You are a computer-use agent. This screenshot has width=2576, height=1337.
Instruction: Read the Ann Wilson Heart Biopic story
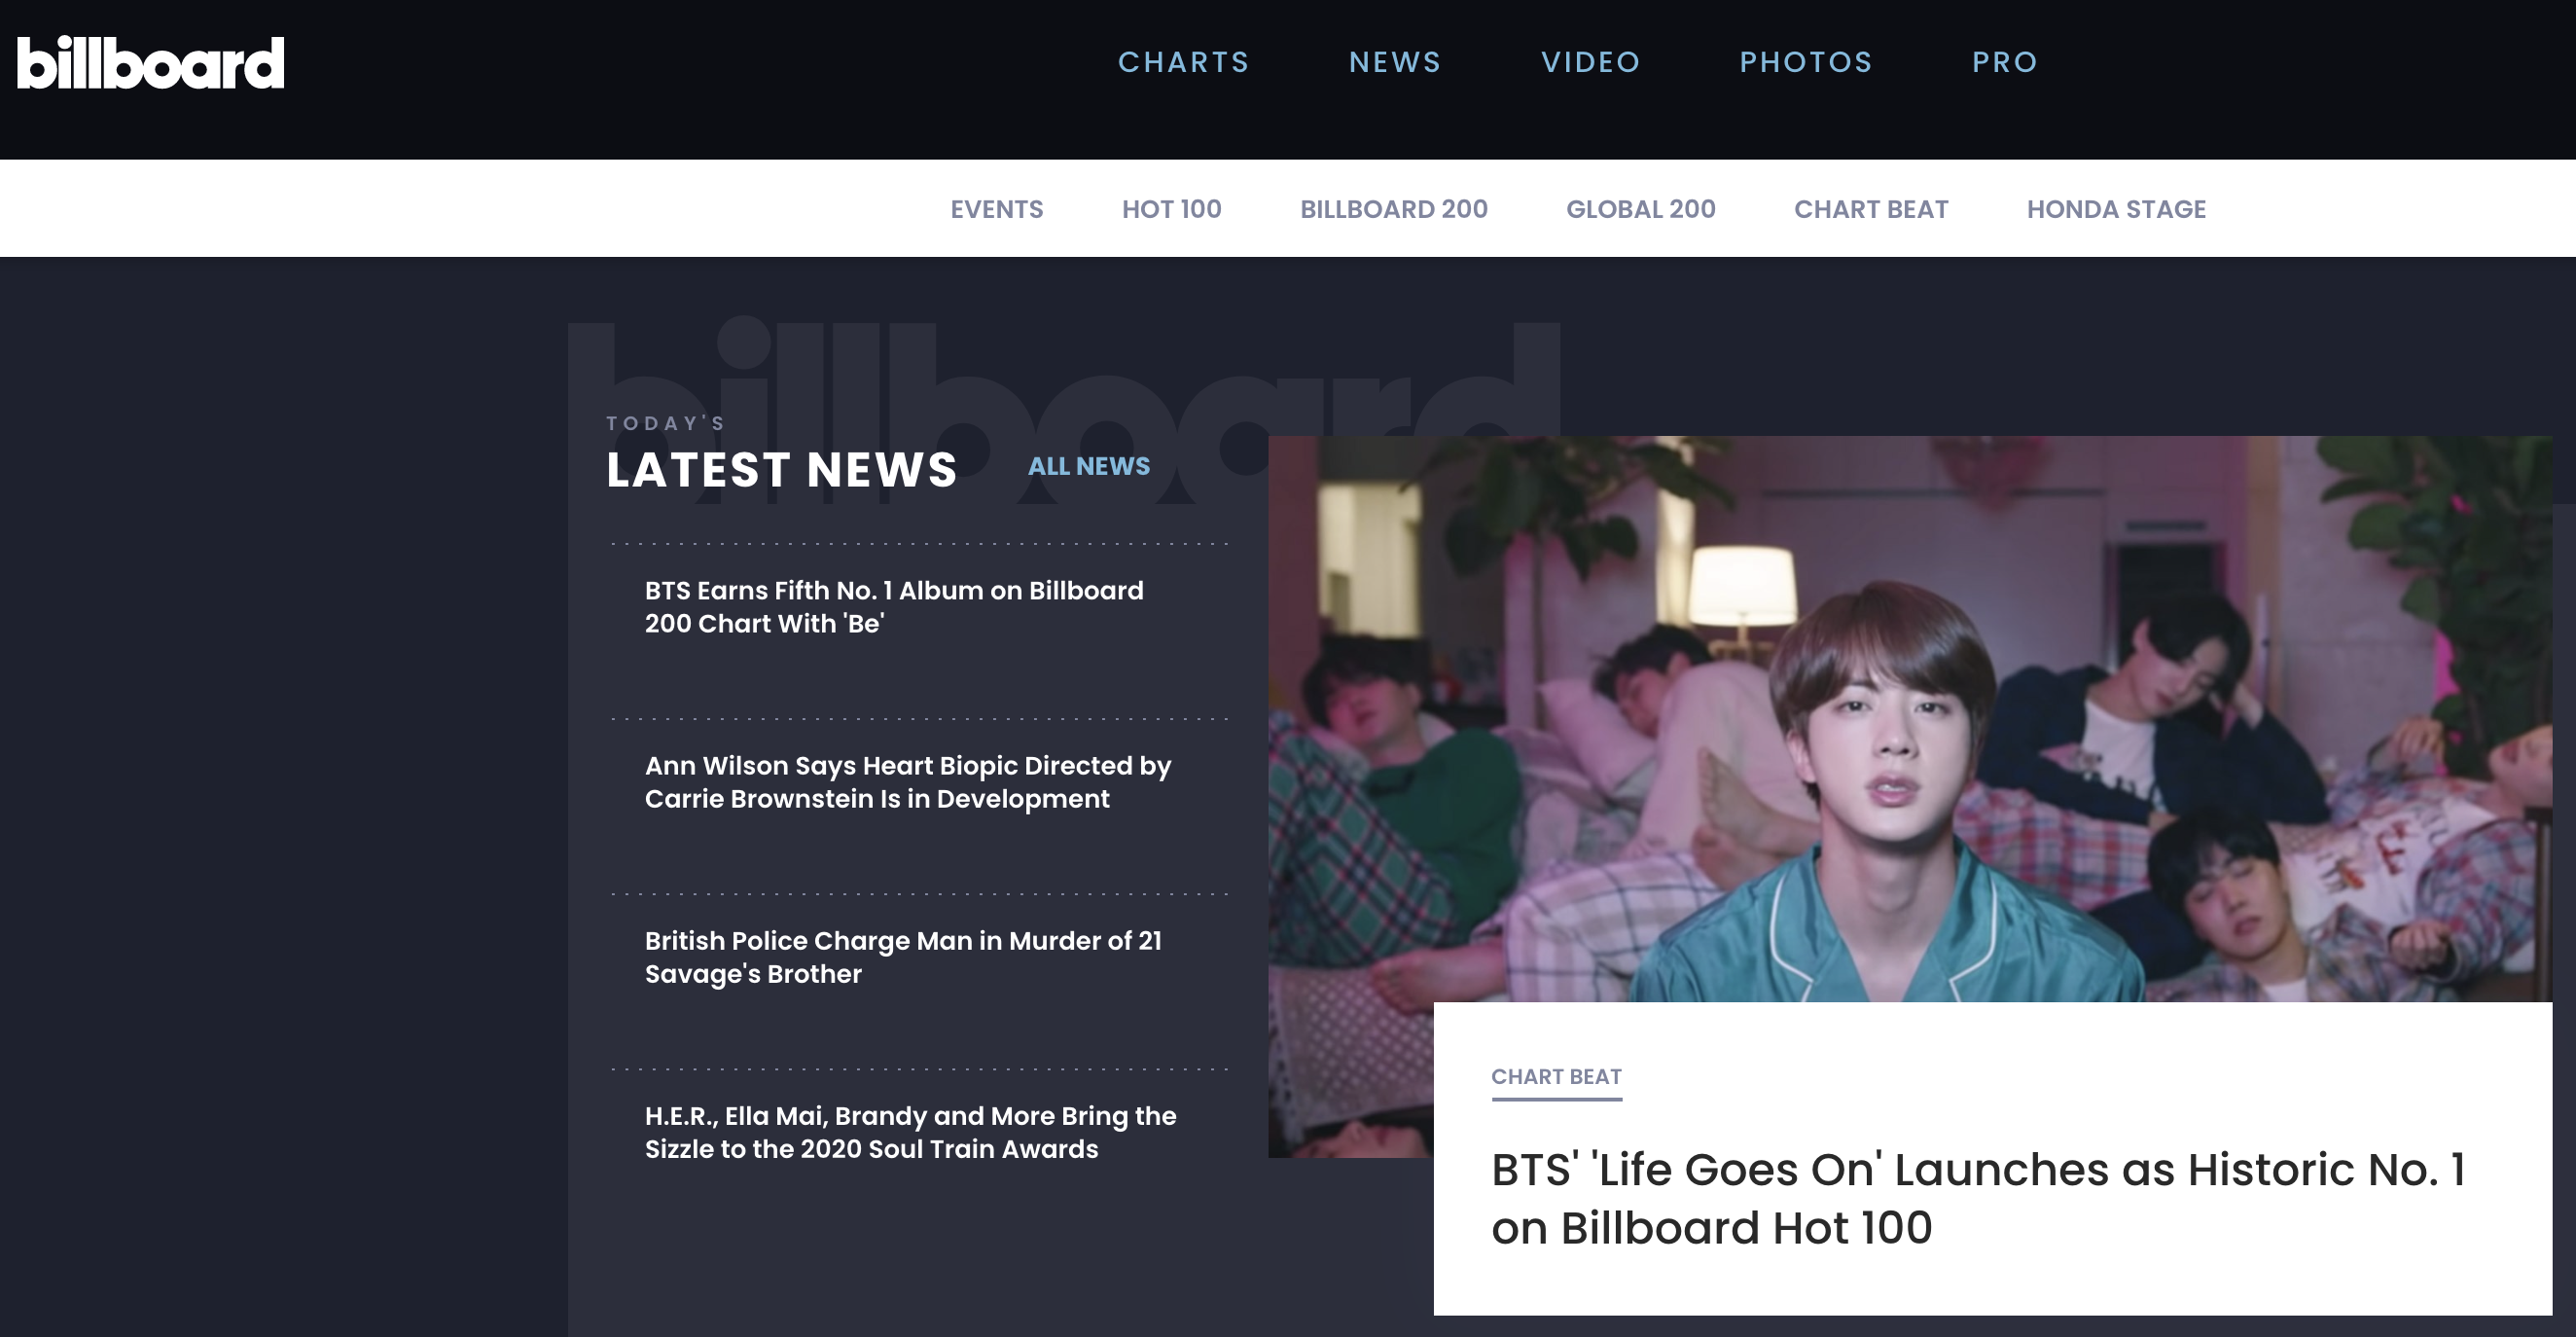[x=907, y=782]
